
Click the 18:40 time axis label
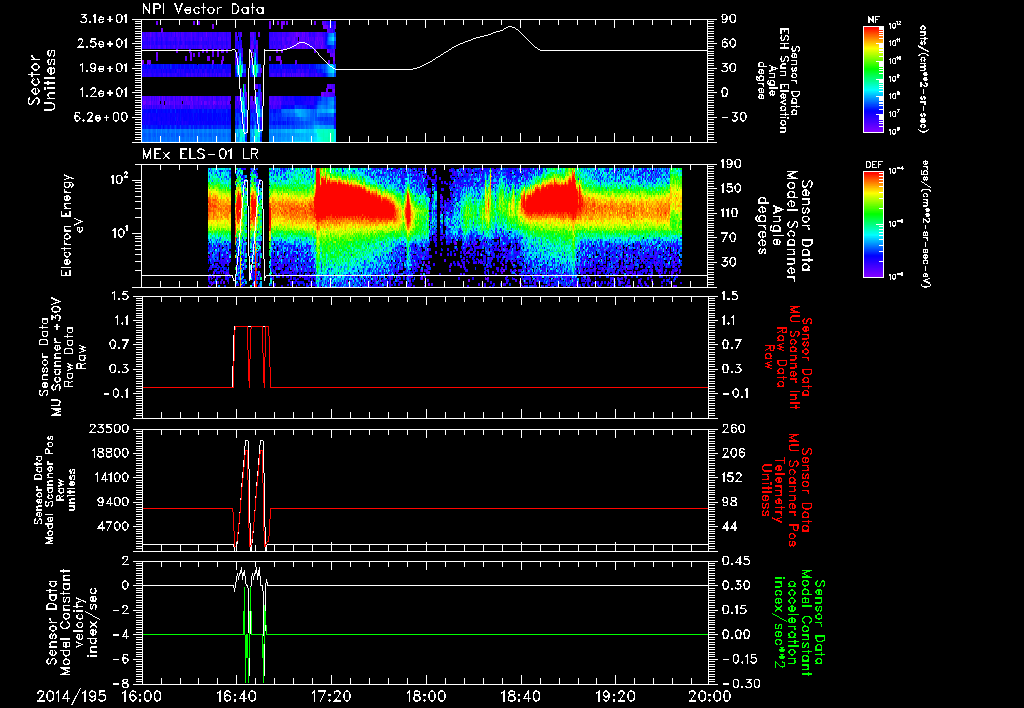coord(520,696)
